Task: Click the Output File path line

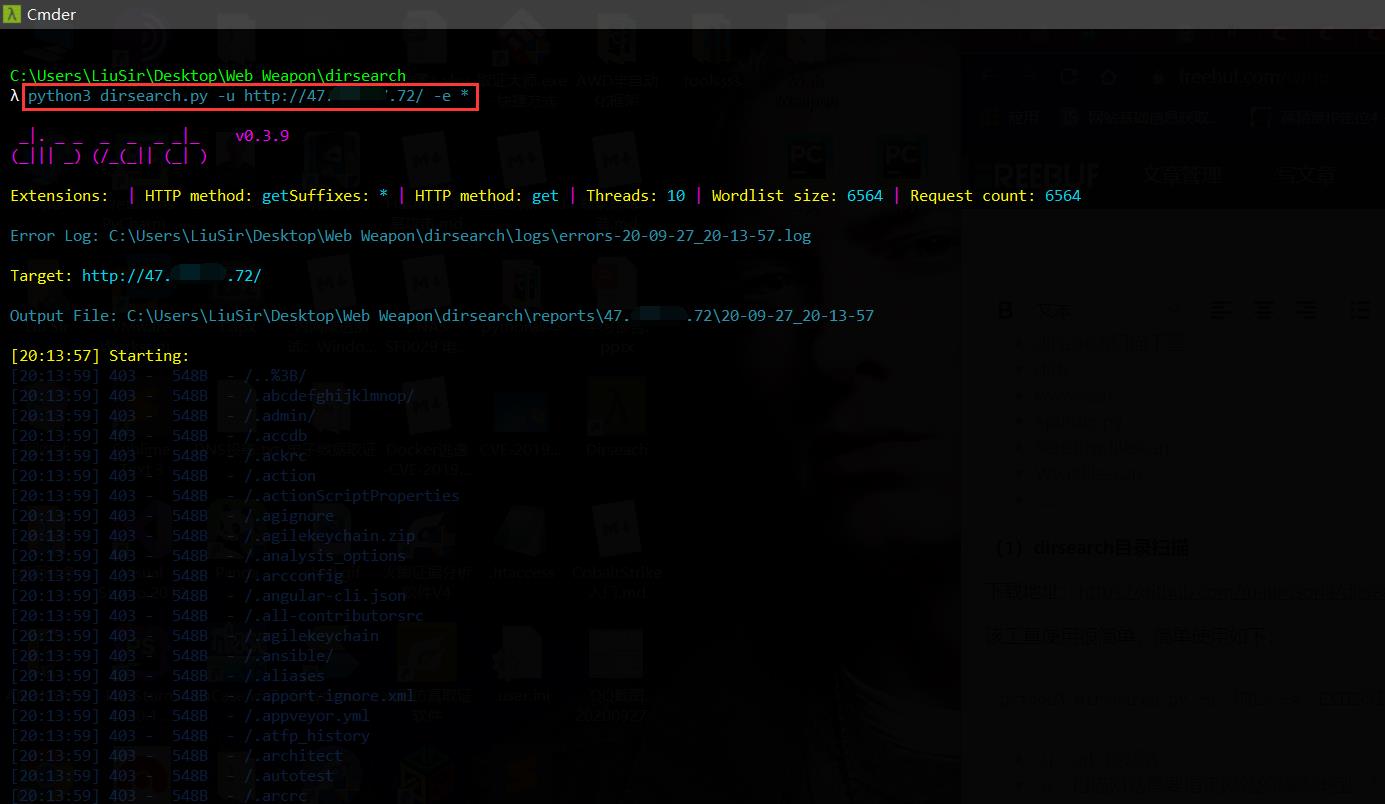Action: click(x=442, y=316)
